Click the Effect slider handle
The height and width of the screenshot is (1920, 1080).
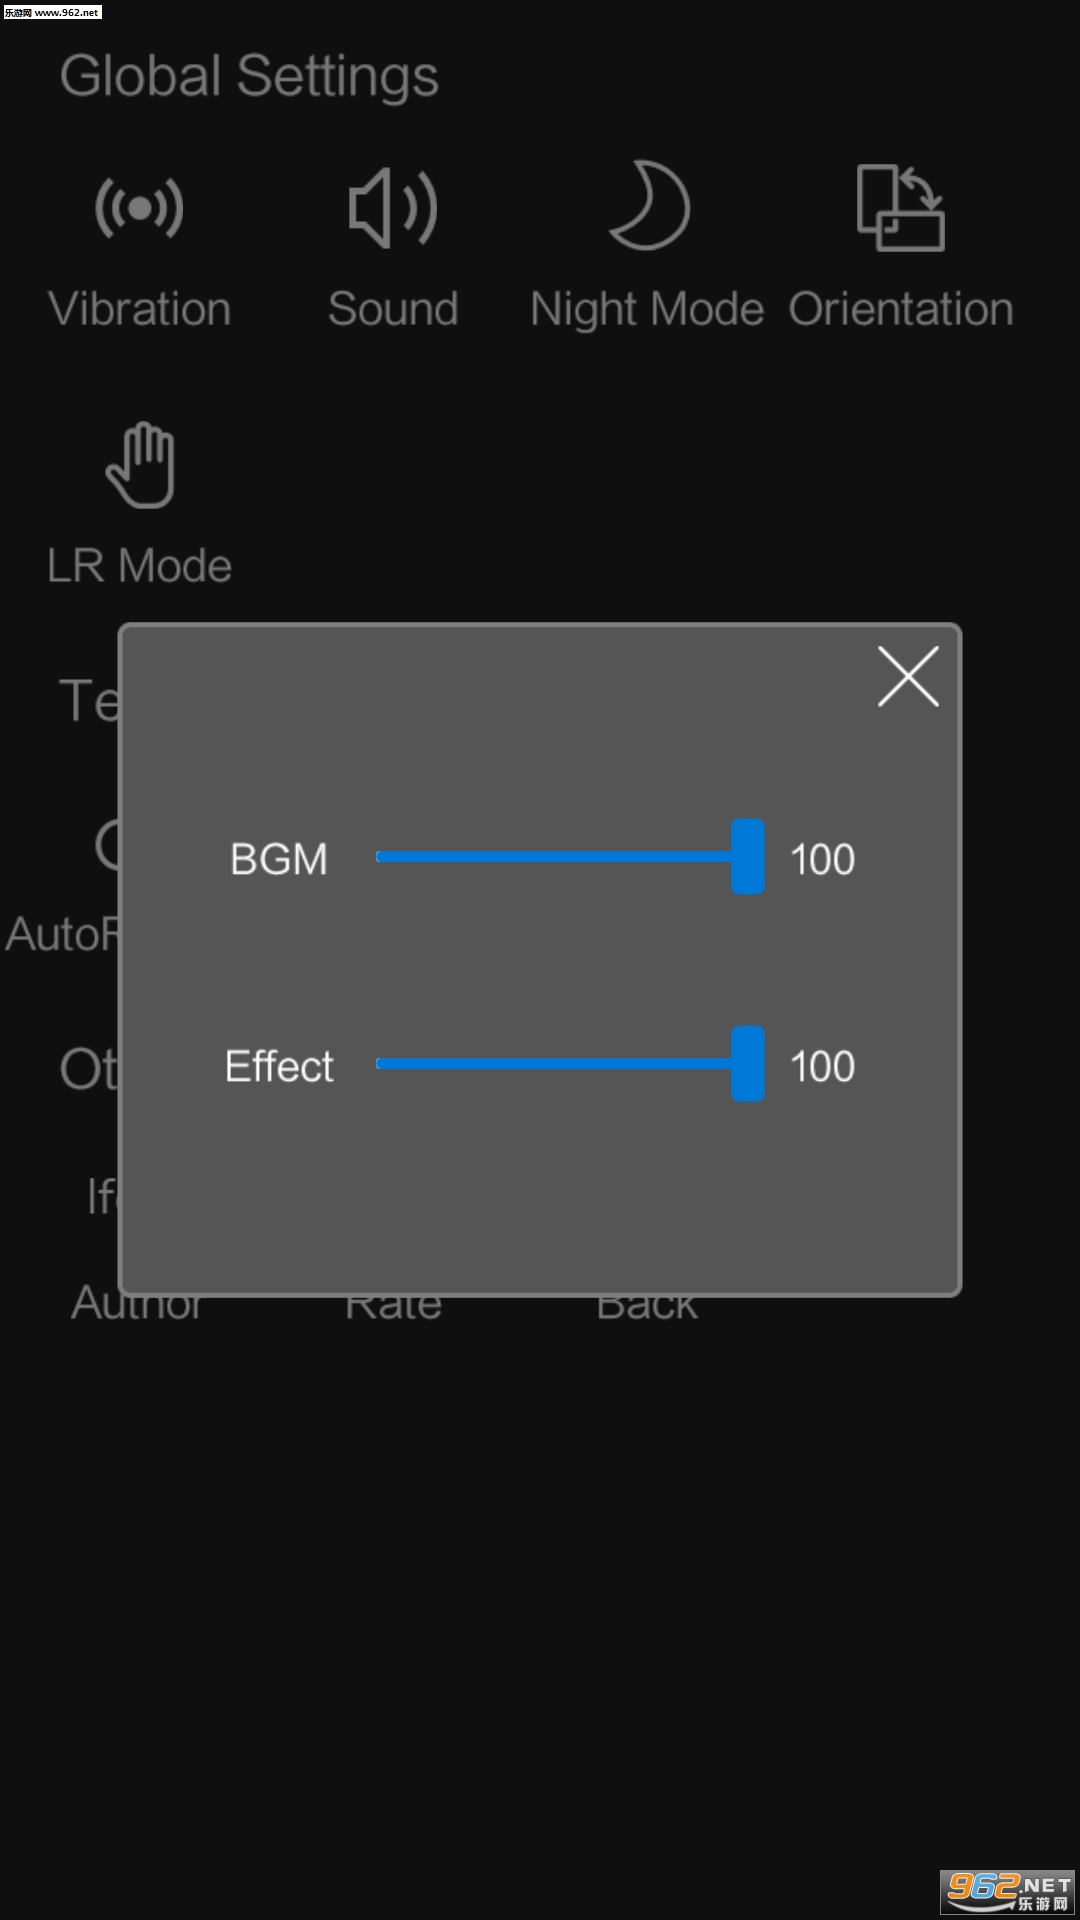[x=748, y=1064]
